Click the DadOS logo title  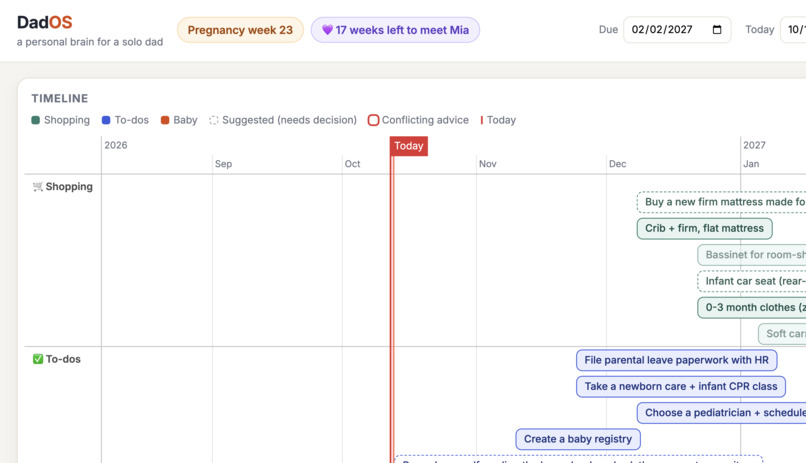[x=45, y=22]
